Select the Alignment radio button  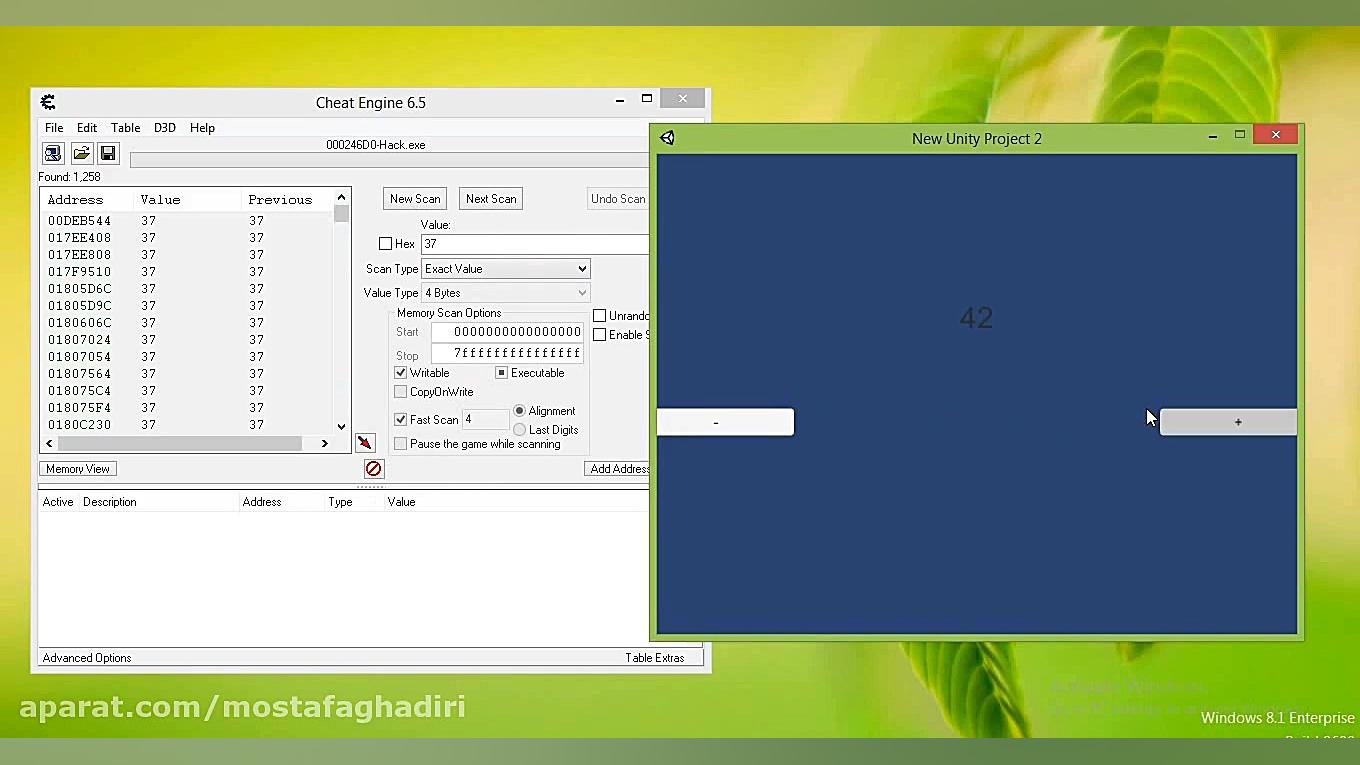[520, 411]
